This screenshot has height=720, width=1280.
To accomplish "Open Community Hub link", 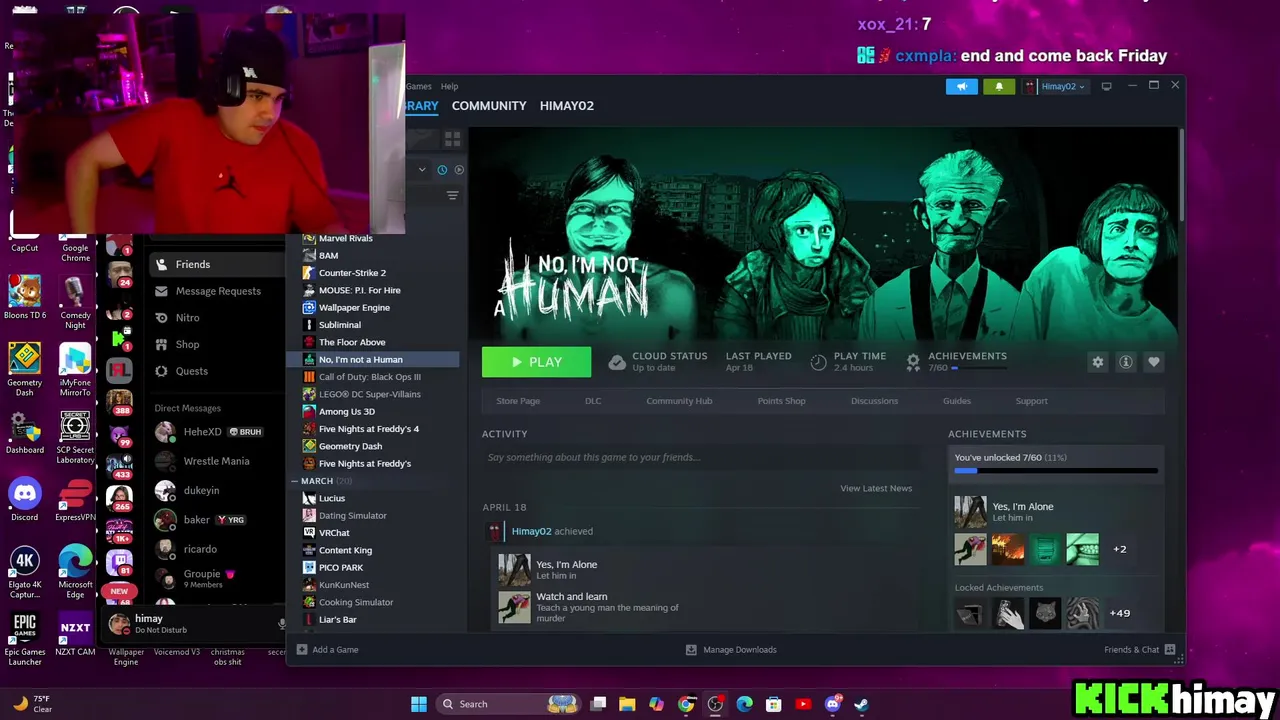I will coord(679,401).
